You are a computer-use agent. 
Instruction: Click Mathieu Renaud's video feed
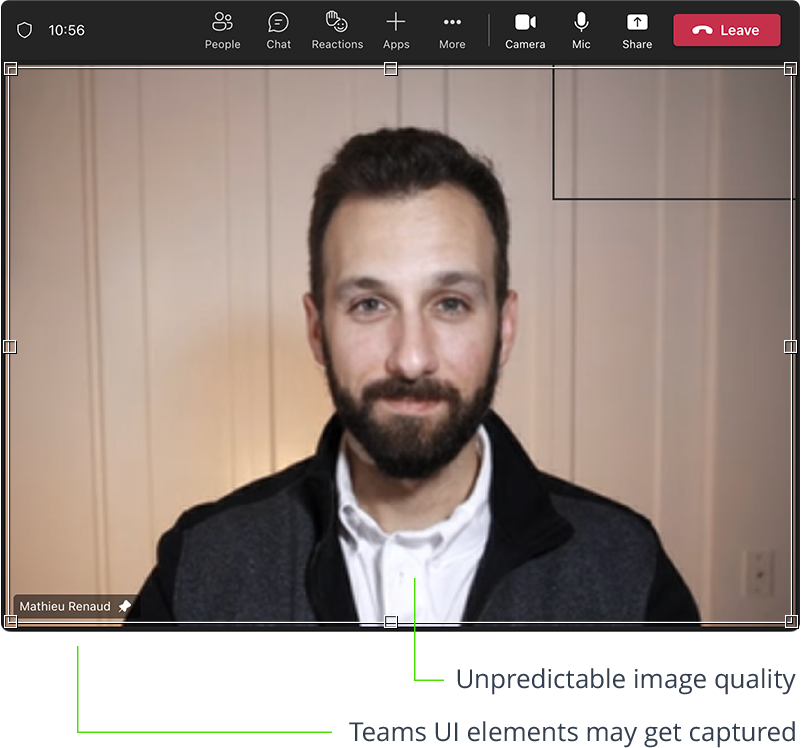coord(400,345)
